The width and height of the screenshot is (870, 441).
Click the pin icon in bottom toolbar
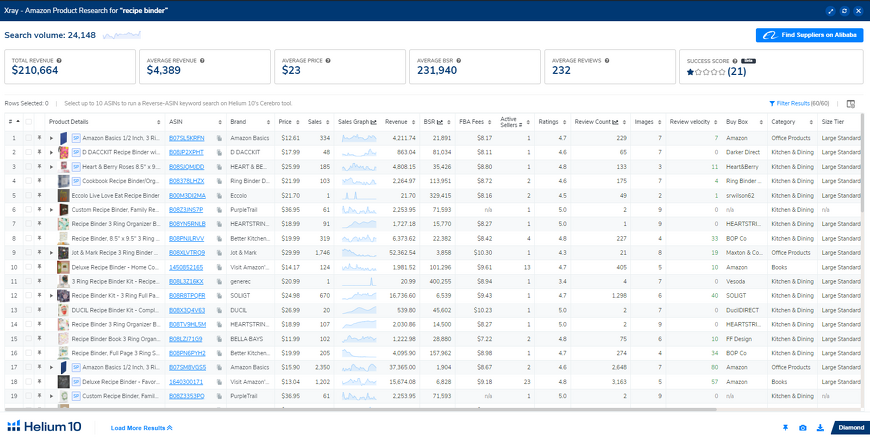click(785, 428)
